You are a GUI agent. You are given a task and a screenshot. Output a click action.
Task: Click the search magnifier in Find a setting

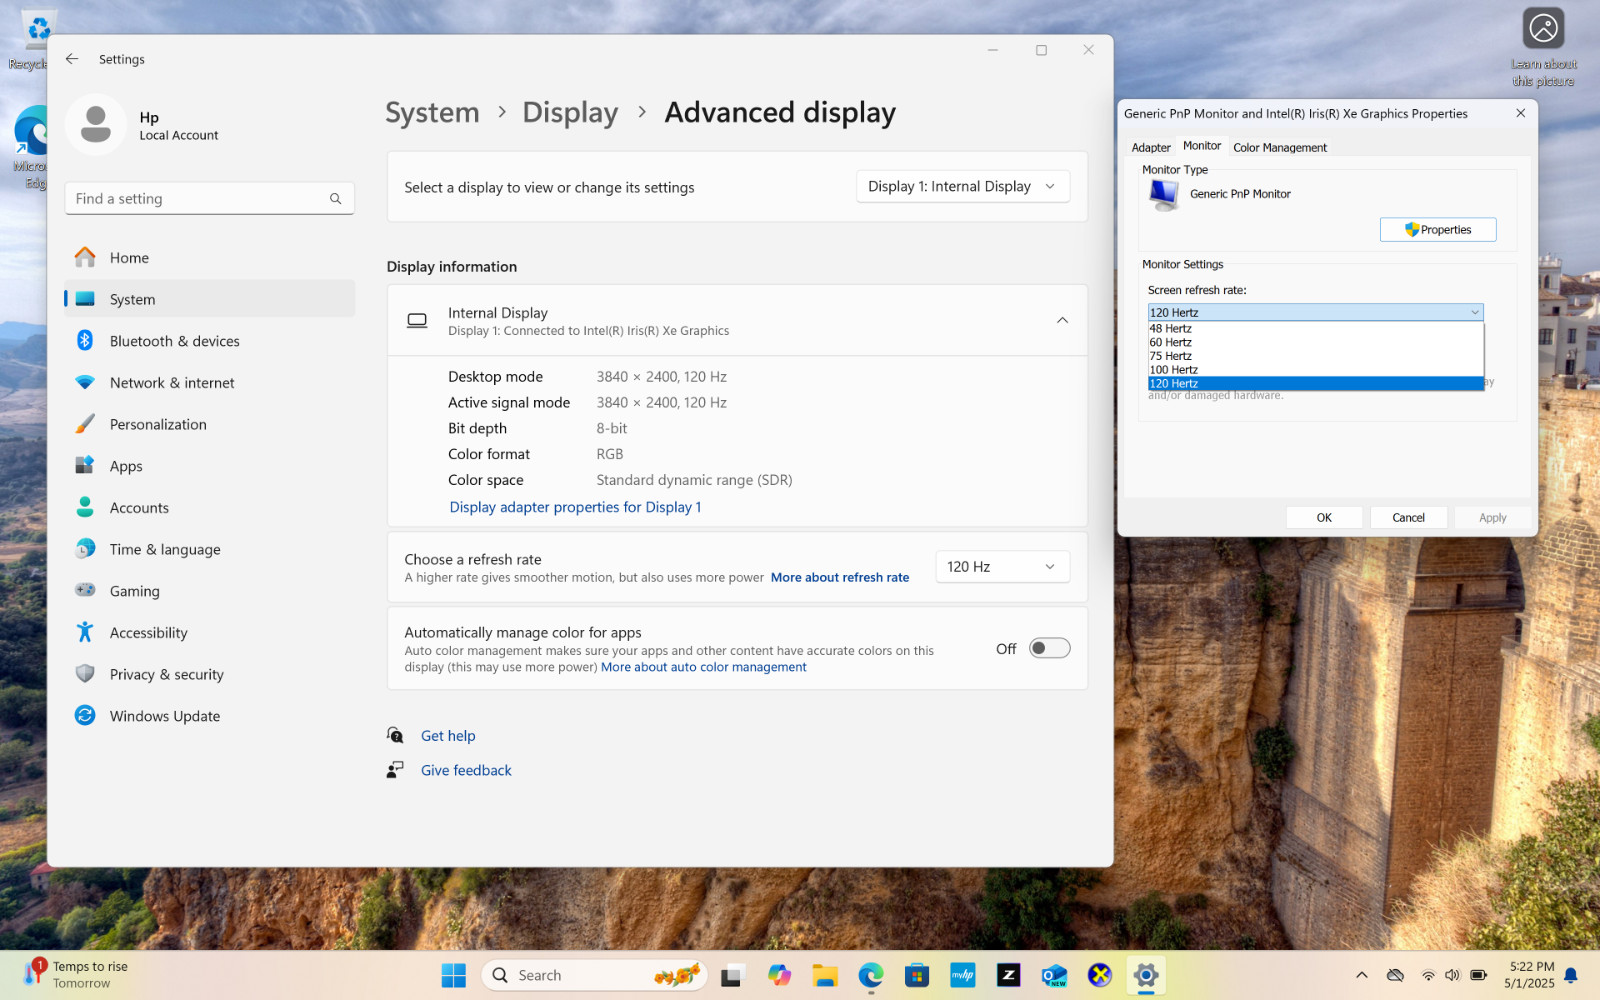tap(336, 199)
